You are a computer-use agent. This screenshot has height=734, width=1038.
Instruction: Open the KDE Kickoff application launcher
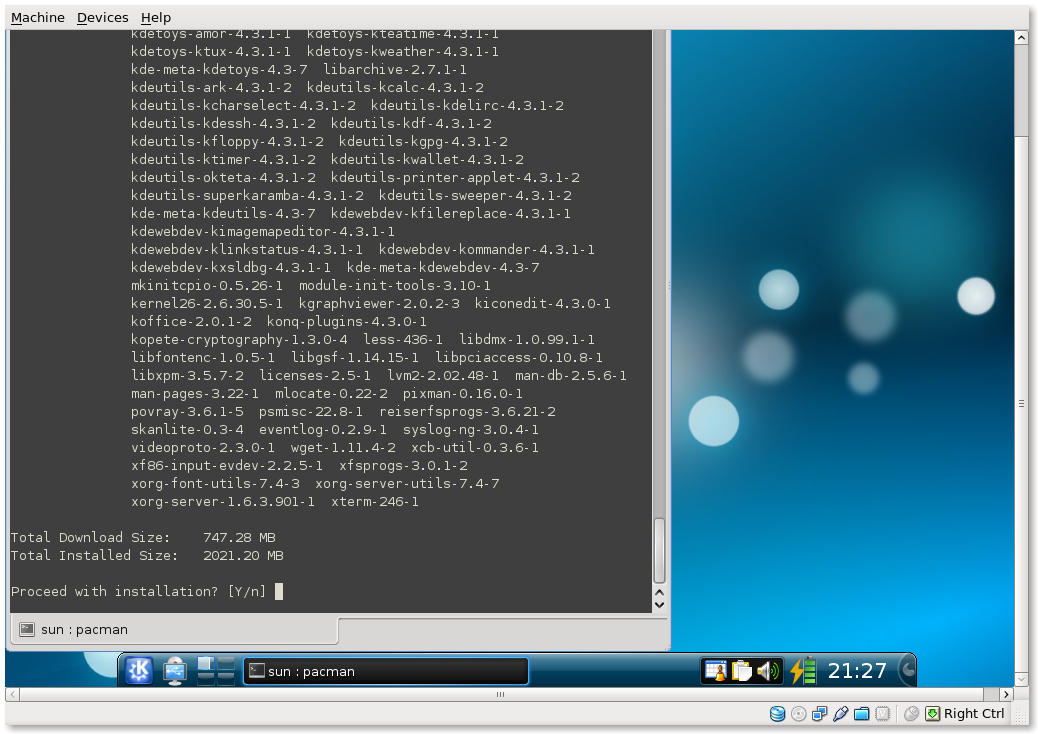[138, 671]
